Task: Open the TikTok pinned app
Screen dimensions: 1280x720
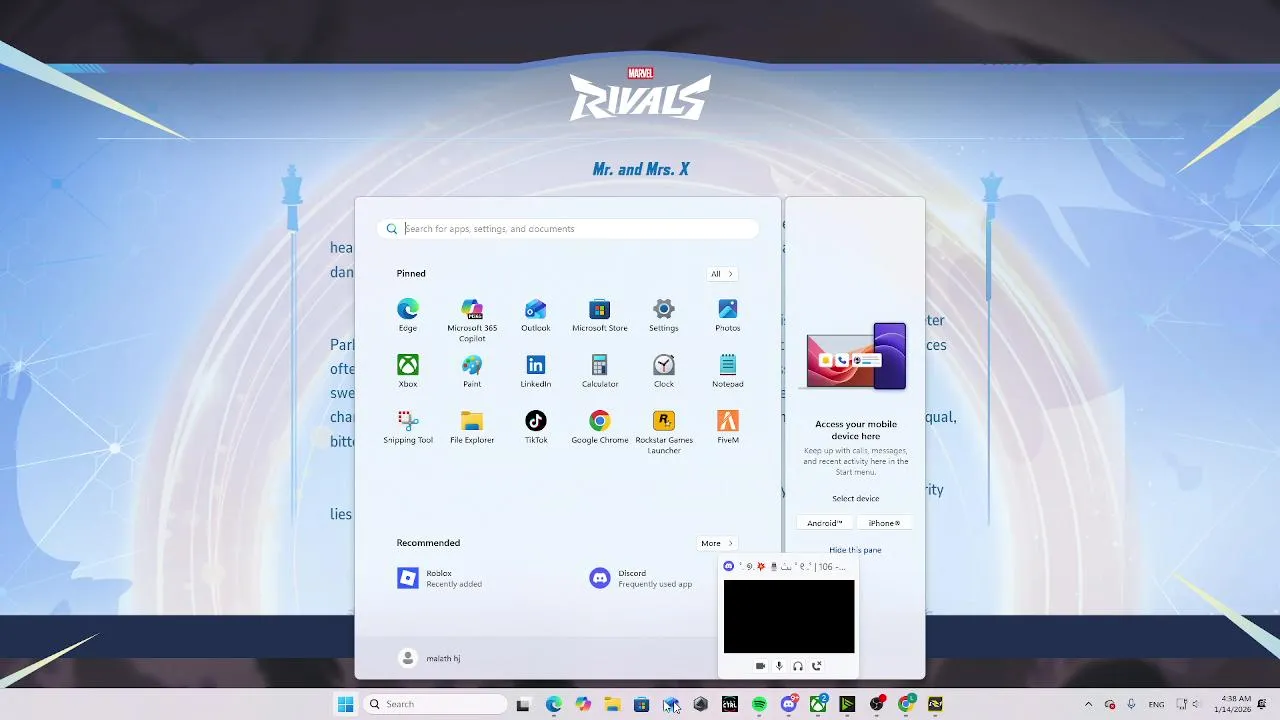Action: click(536, 426)
